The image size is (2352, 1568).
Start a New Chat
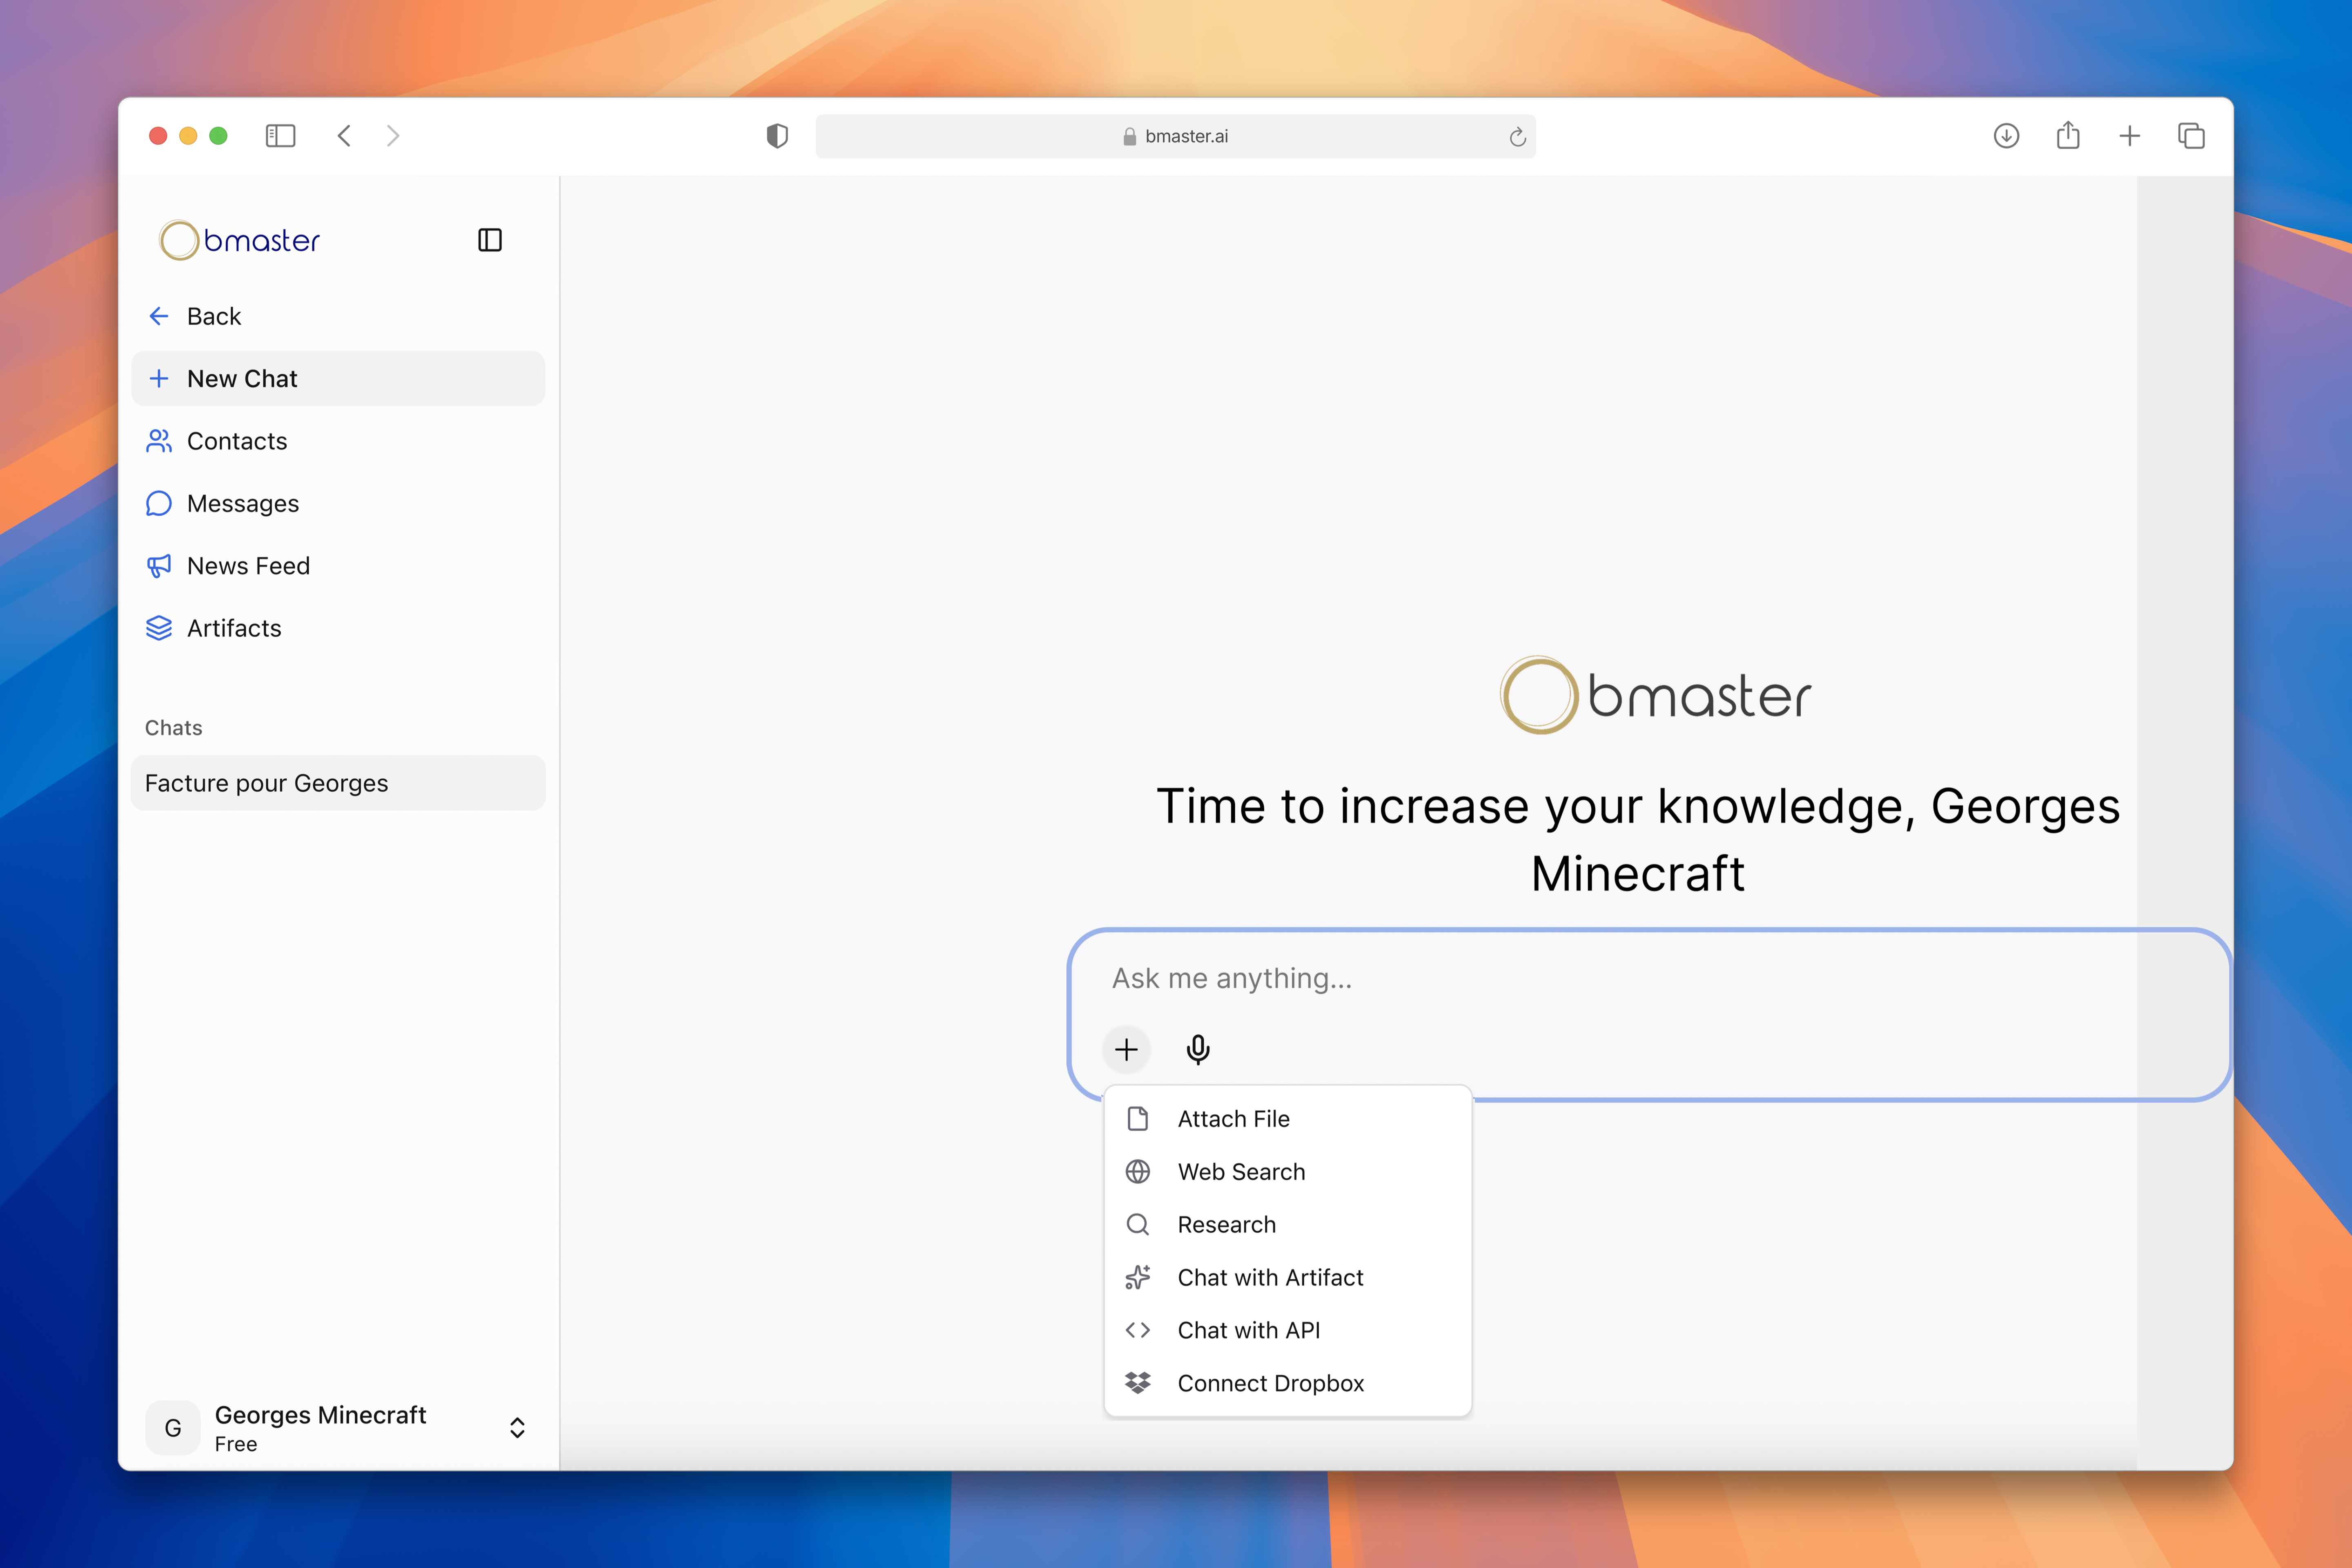(x=242, y=379)
